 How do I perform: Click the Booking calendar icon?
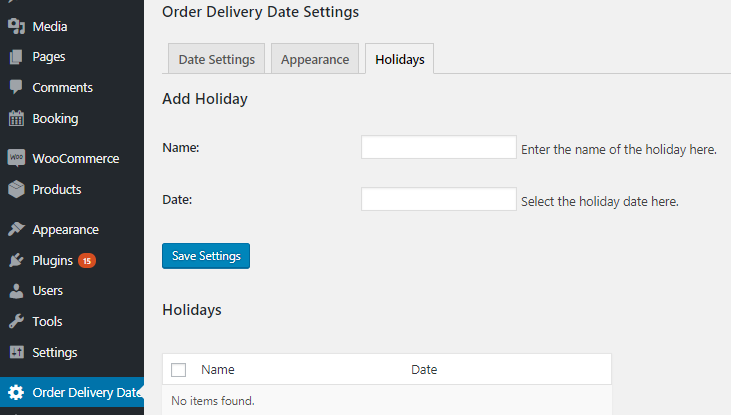[x=16, y=118]
